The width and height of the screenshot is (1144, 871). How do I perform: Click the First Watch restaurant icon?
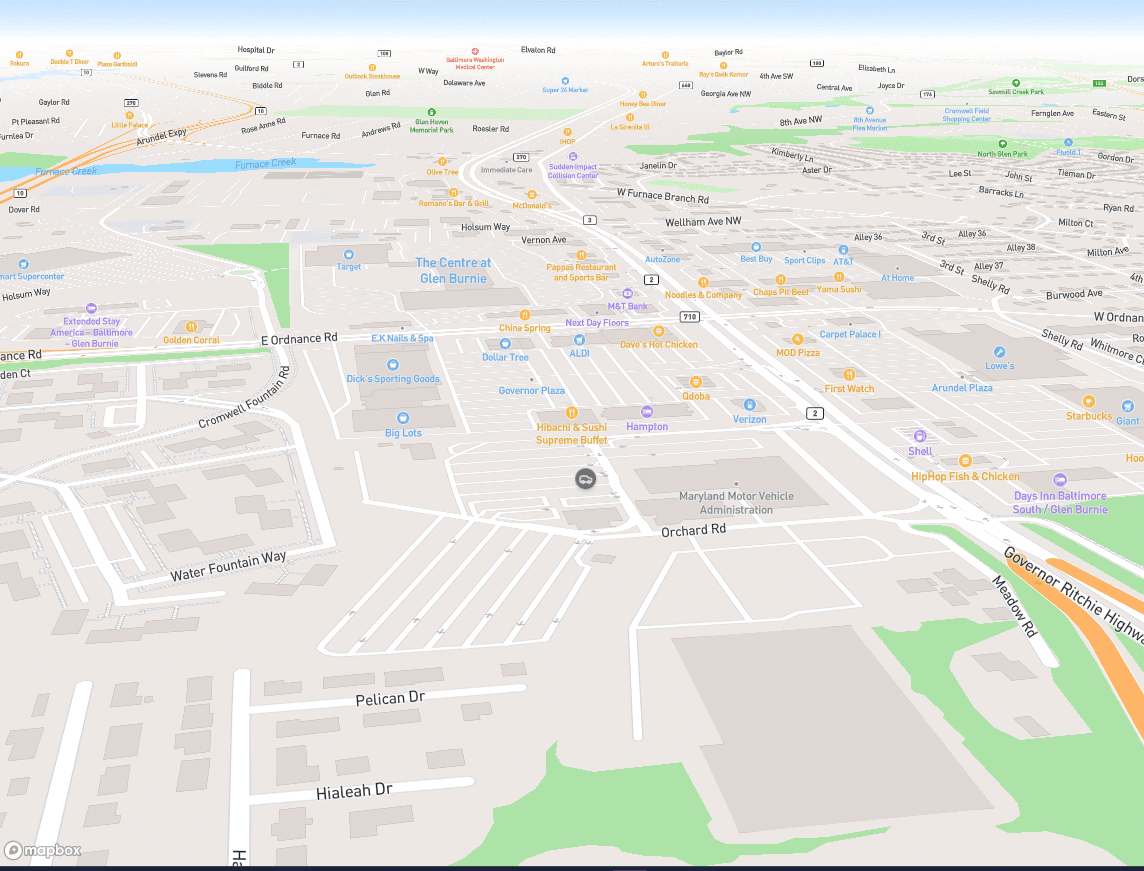point(849,375)
